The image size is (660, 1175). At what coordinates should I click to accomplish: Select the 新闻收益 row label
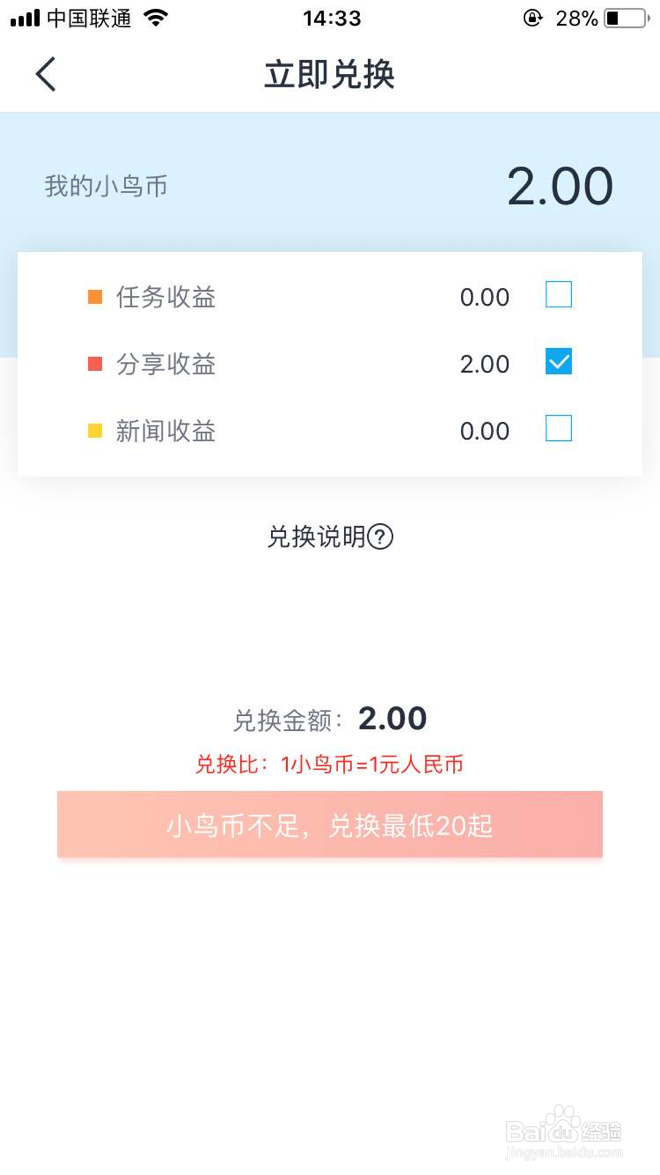pyautogui.click(x=166, y=431)
